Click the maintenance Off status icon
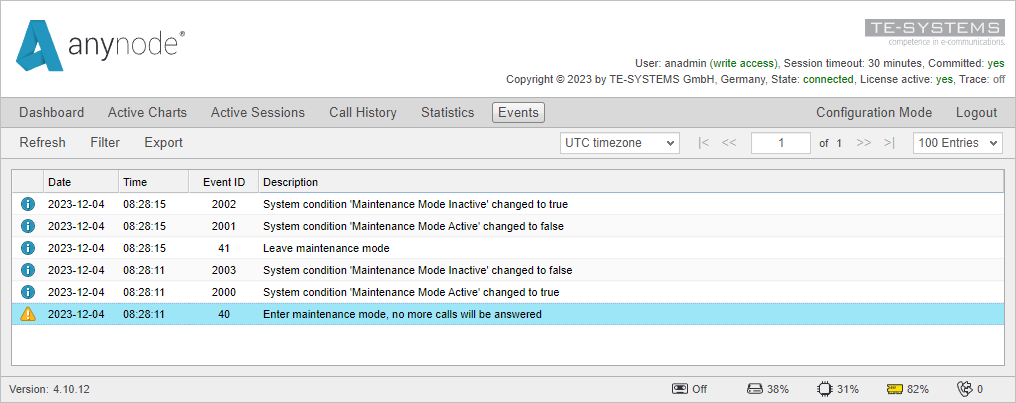1016x403 pixels. click(680, 389)
